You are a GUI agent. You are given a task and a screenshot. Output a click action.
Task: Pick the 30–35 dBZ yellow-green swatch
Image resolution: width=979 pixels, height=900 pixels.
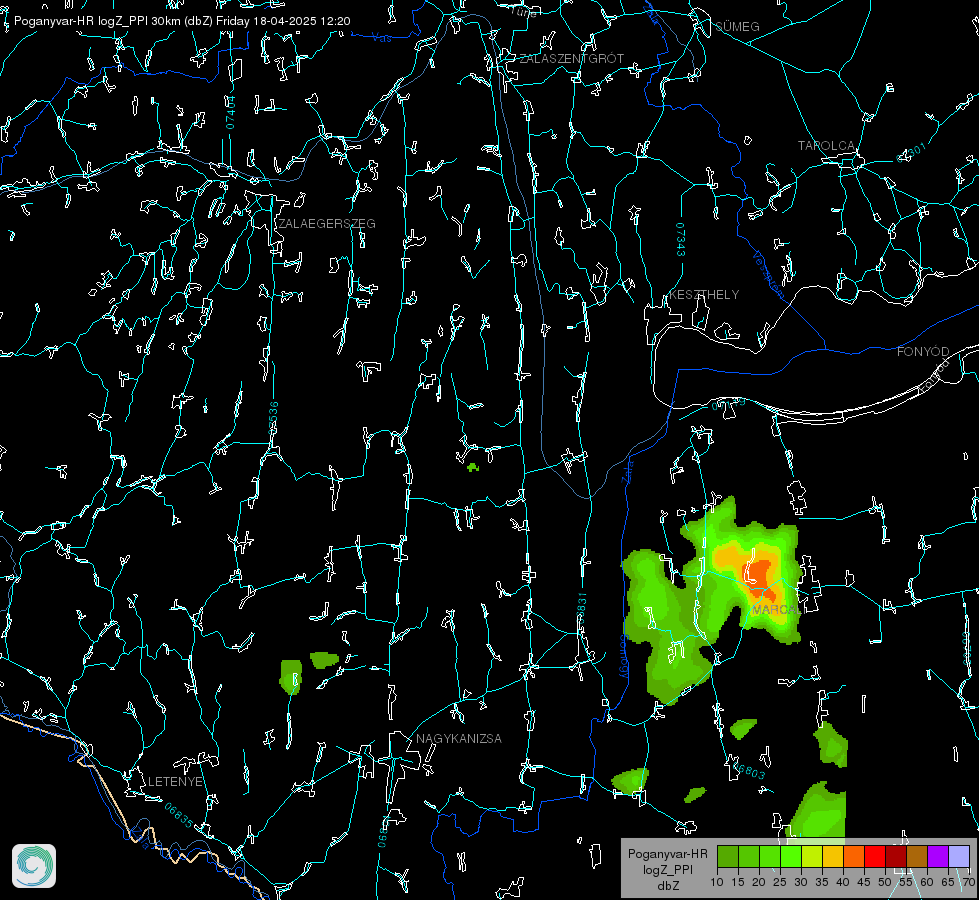(812, 856)
